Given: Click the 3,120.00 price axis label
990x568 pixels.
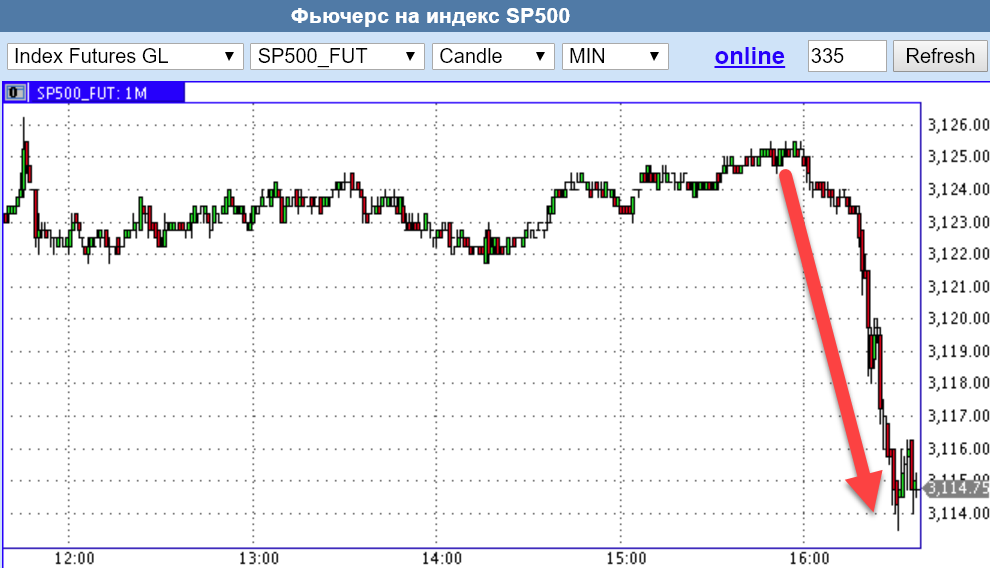Looking at the screenshot, I should [958, 319].
